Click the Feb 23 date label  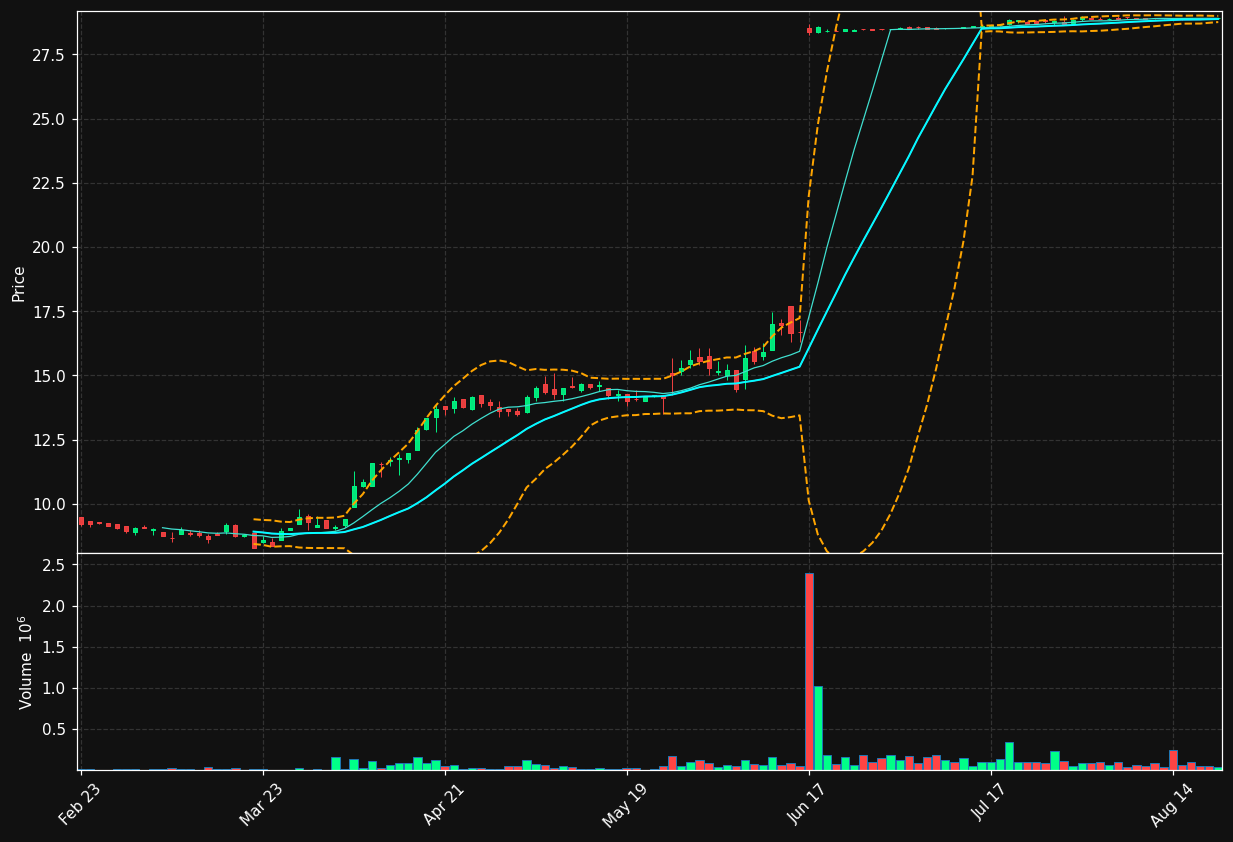click(80, 804)
